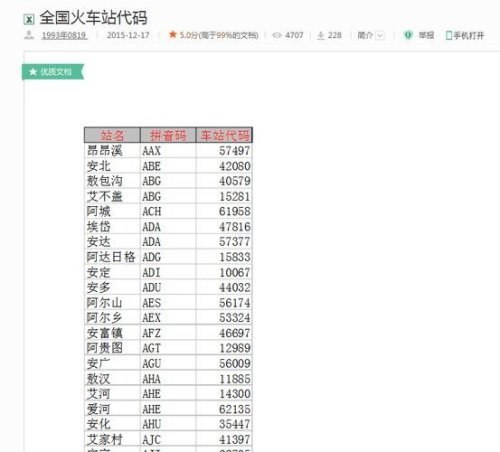Click pinyin code AES
500x452 pixels.
[151, 303]
